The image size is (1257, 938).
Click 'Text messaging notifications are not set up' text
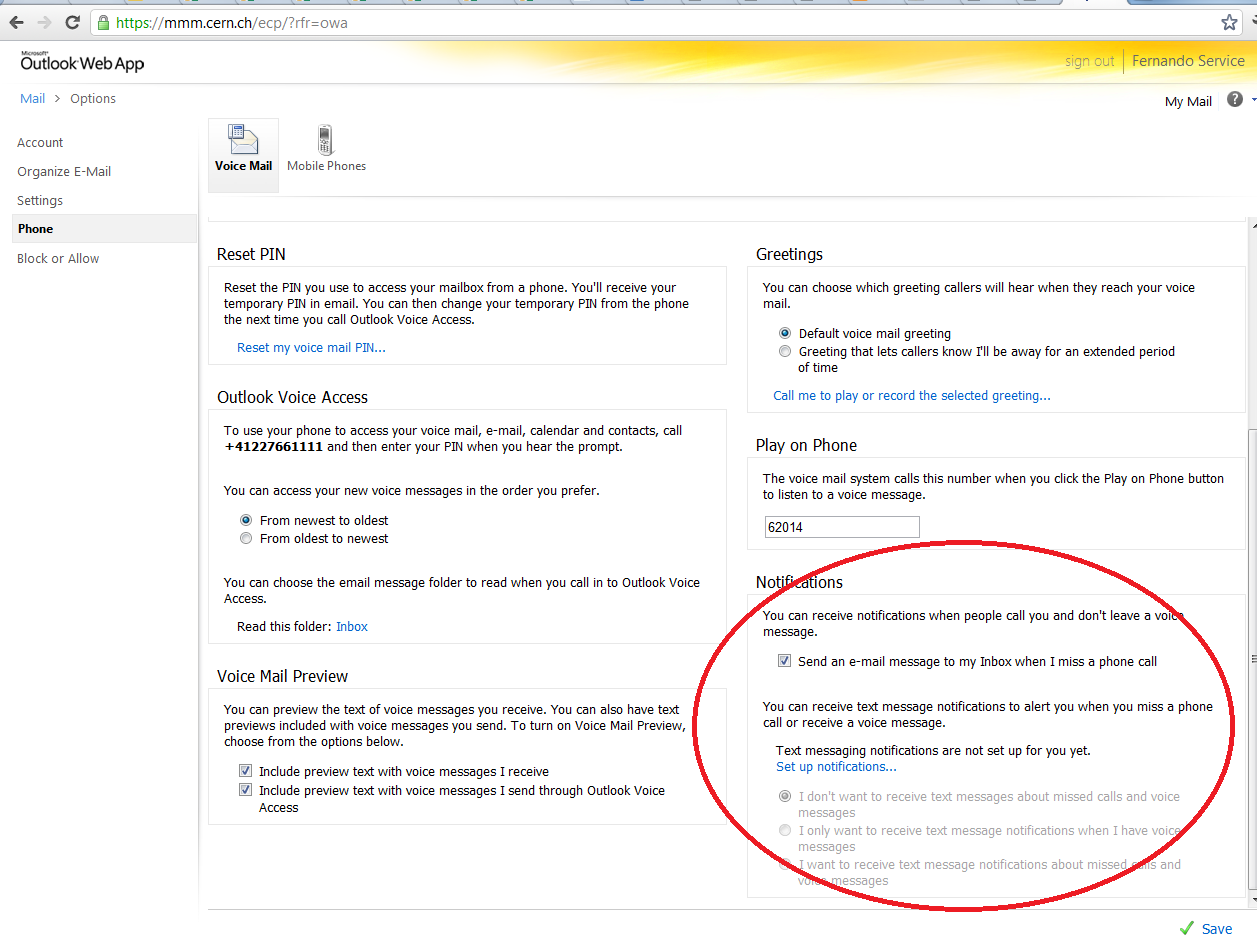[933, 751]
